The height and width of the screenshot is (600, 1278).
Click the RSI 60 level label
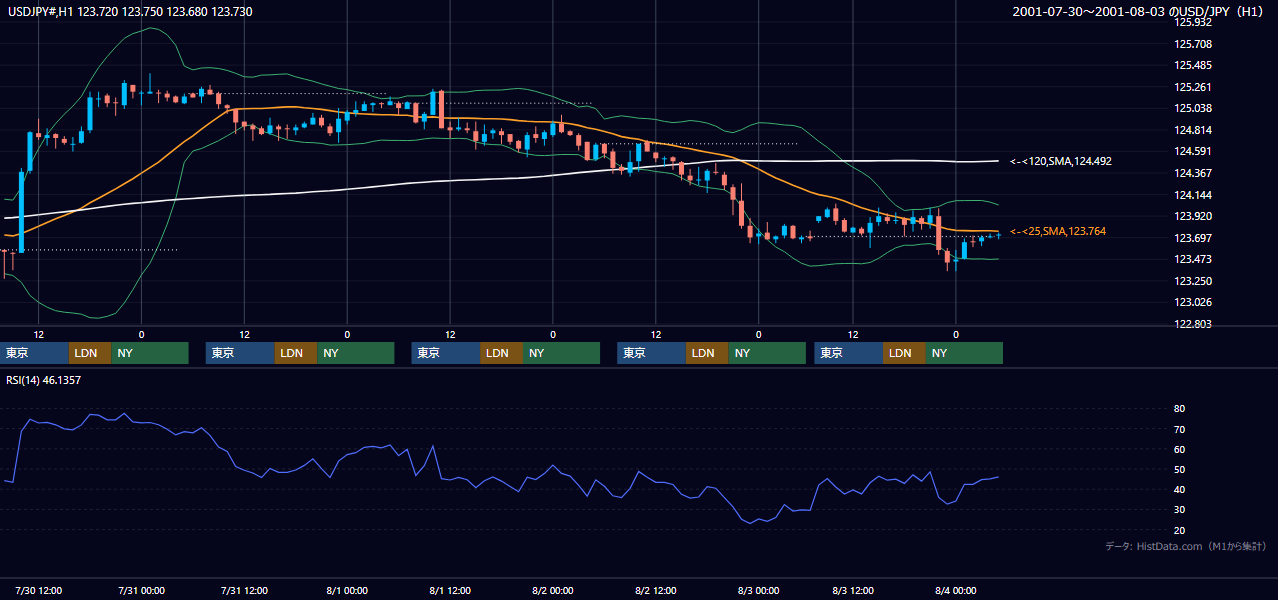pyautogui.click(x=1180, y=449)
